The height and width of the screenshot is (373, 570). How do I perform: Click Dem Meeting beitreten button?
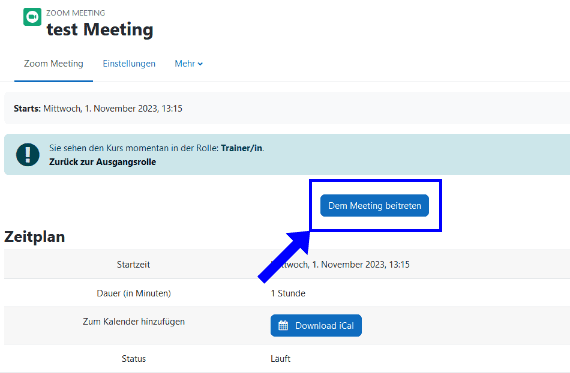[x=374, y=206]
